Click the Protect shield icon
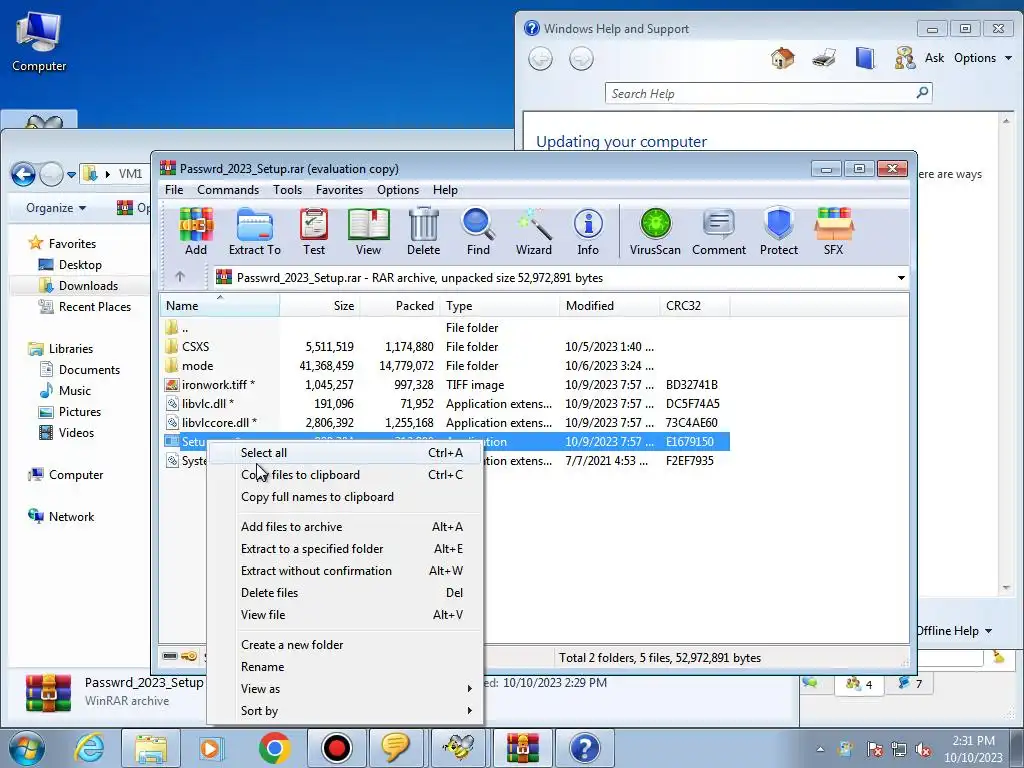The width and height of the screenshot is (1024, 768). click(x=778, y=231)
